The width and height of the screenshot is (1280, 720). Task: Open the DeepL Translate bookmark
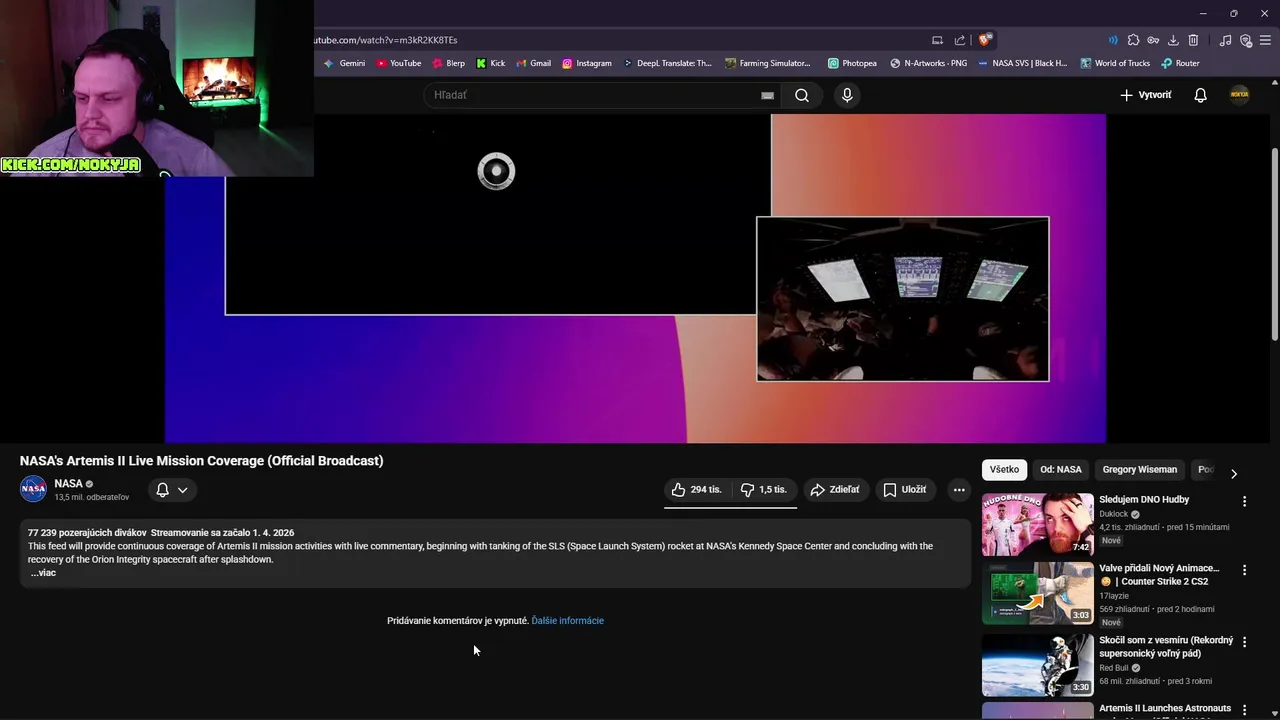point(667,63)
